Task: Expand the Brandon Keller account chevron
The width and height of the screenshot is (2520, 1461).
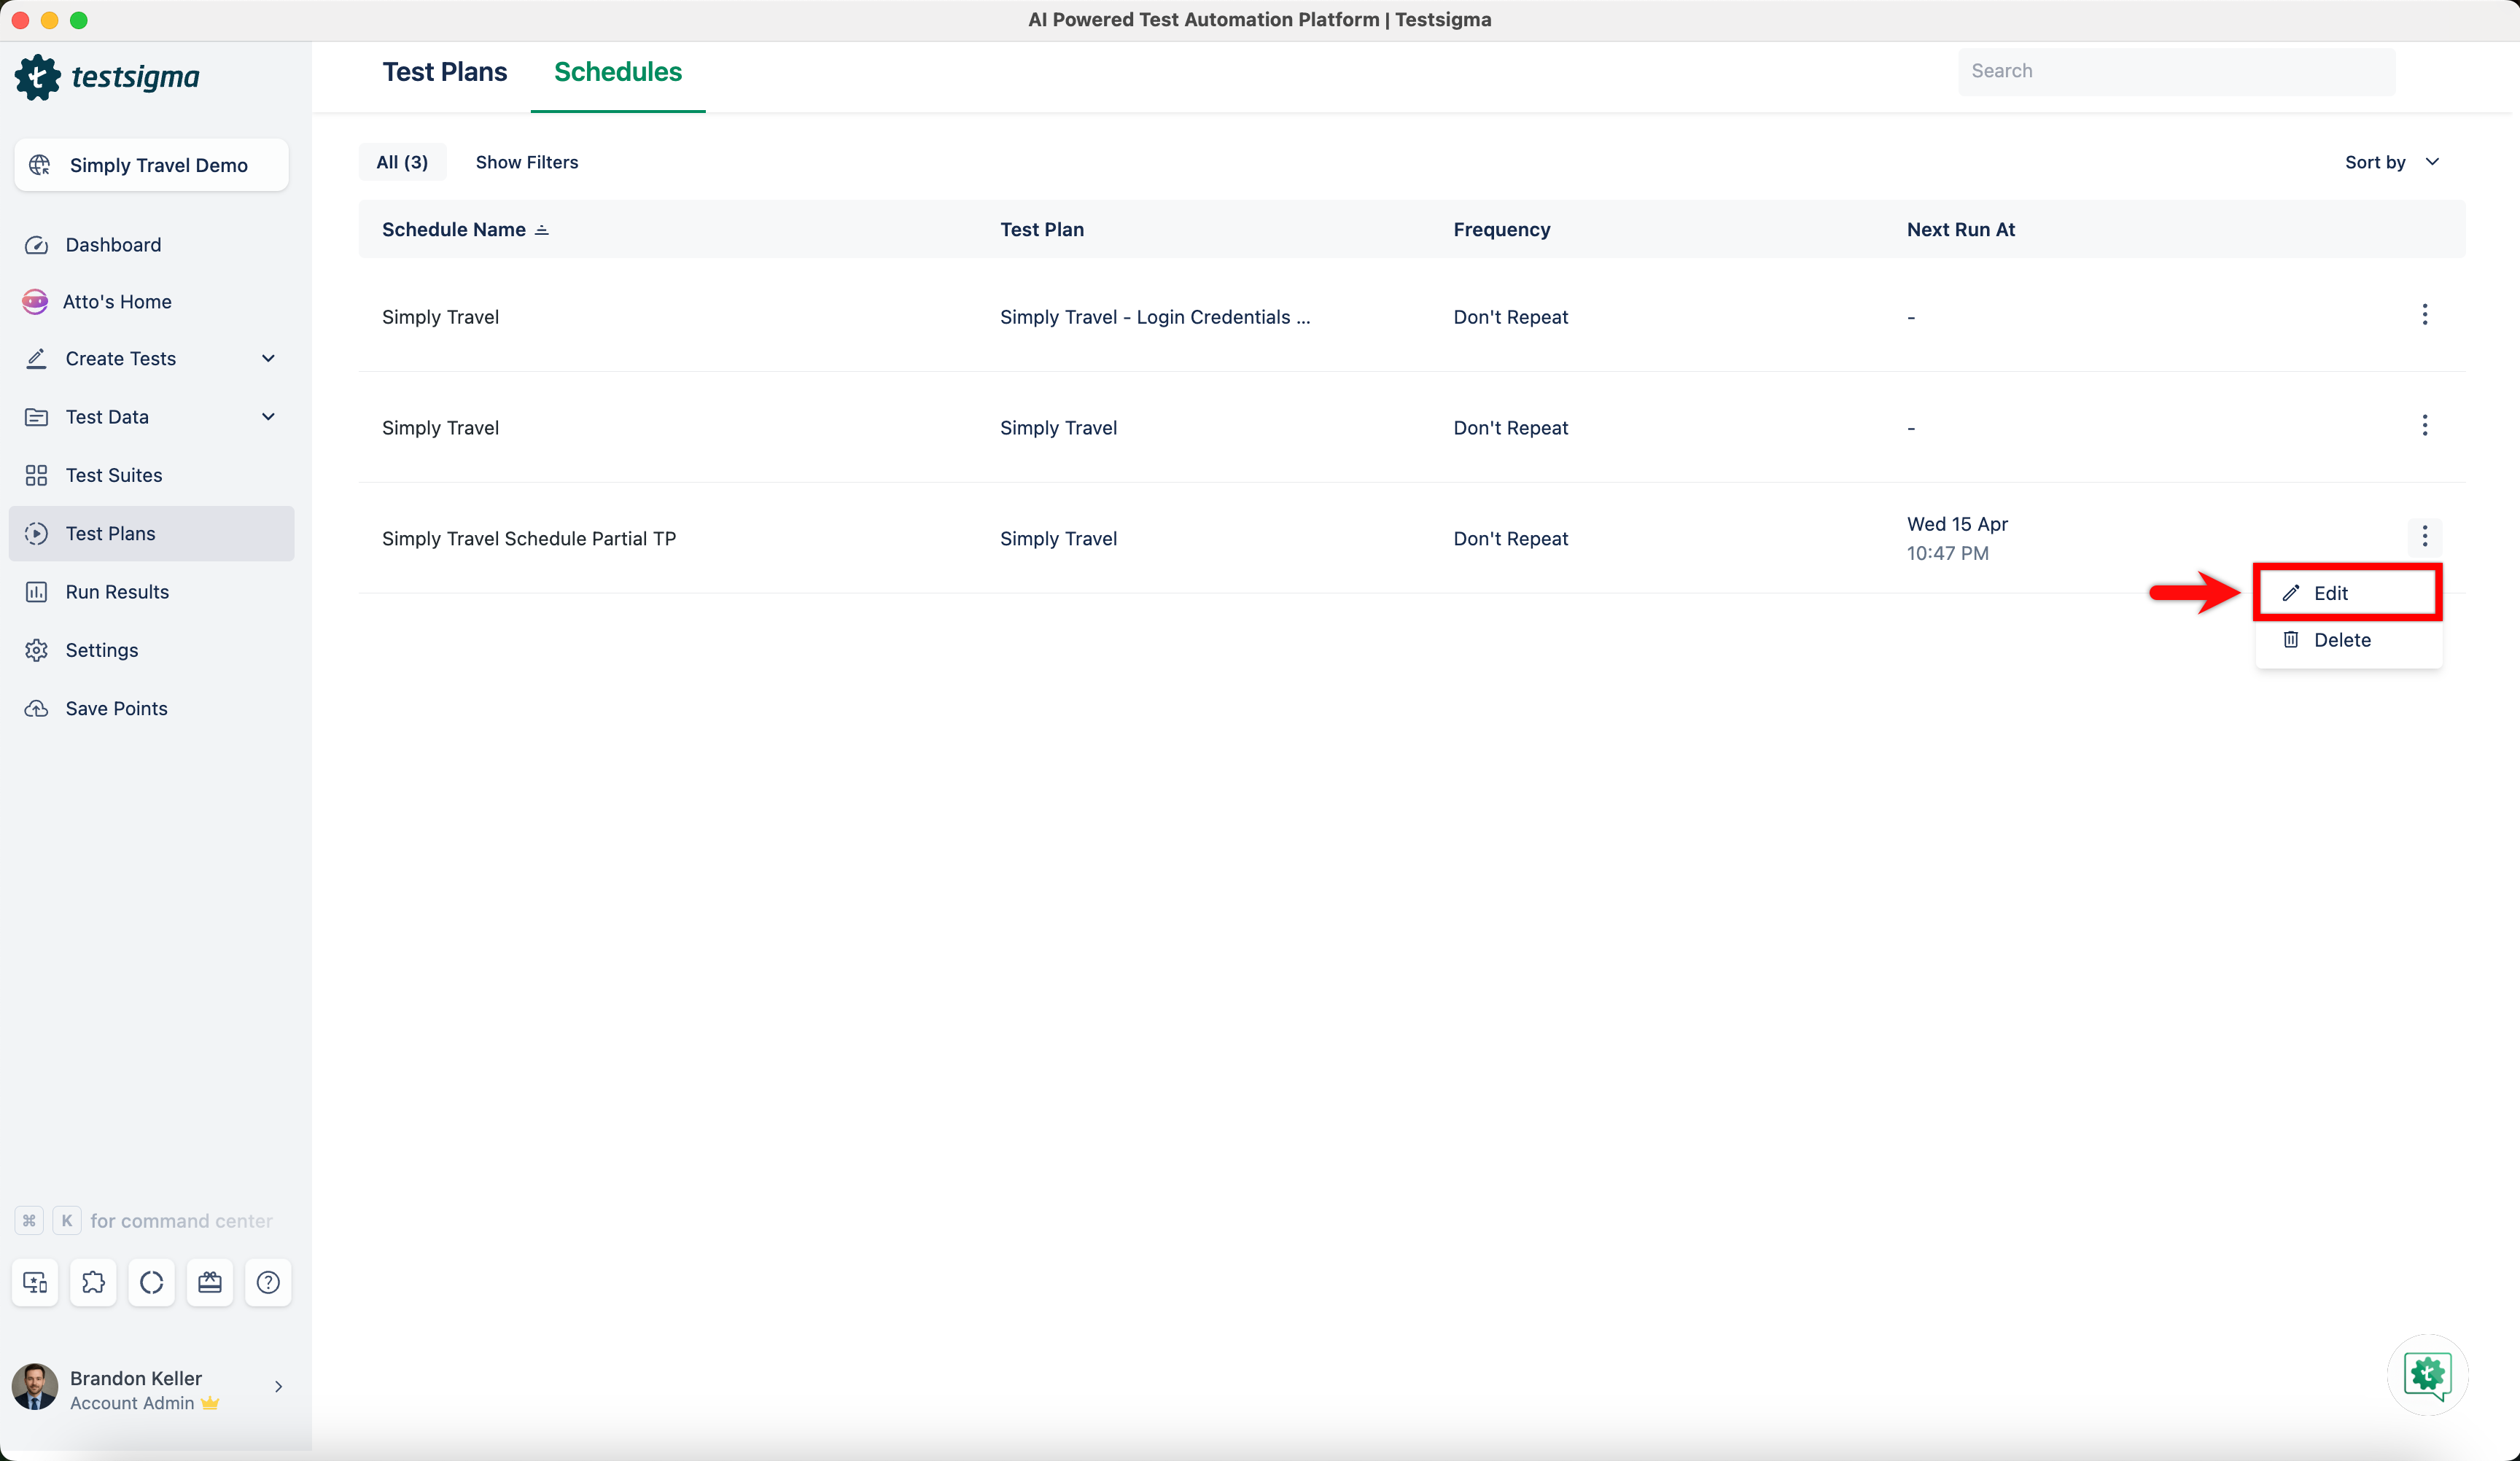Action: [x=278, y=1387]
